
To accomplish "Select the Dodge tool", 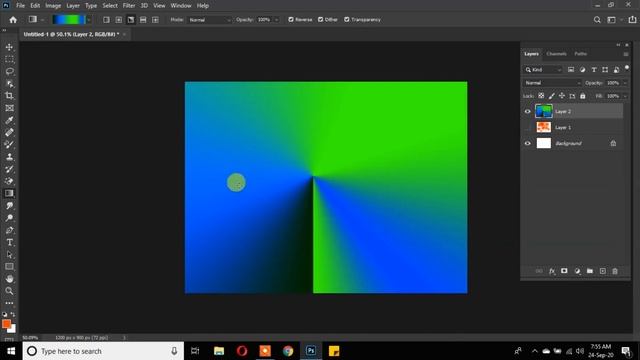I will pyautogui.click(x=9, y=218).
